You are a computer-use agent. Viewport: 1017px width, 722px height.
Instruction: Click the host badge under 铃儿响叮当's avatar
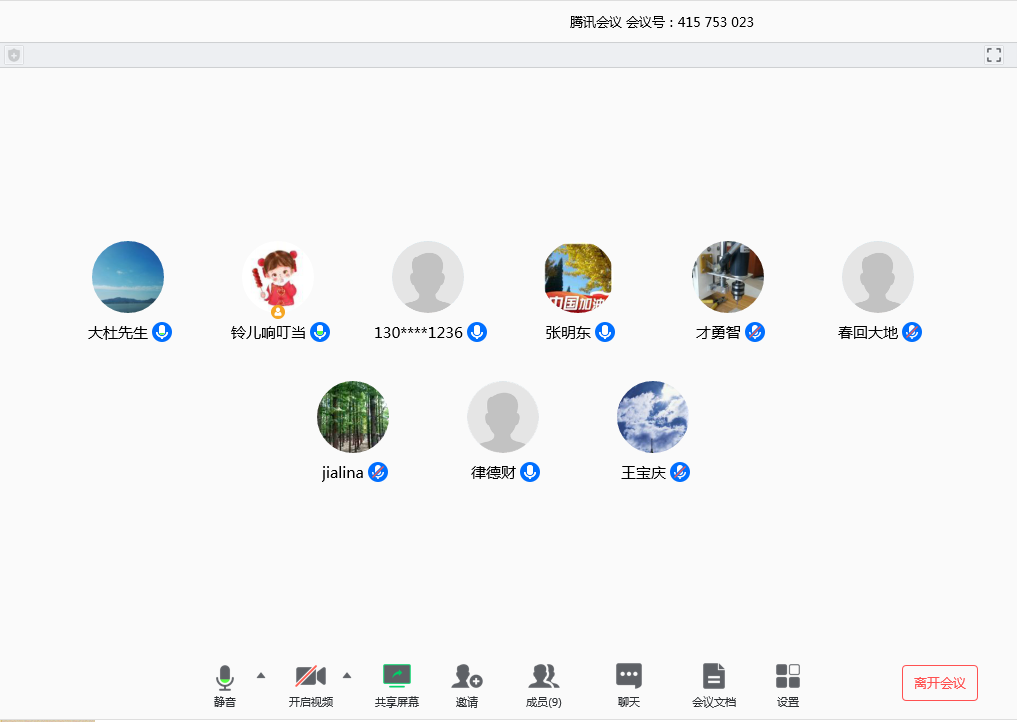coord(278,312)
